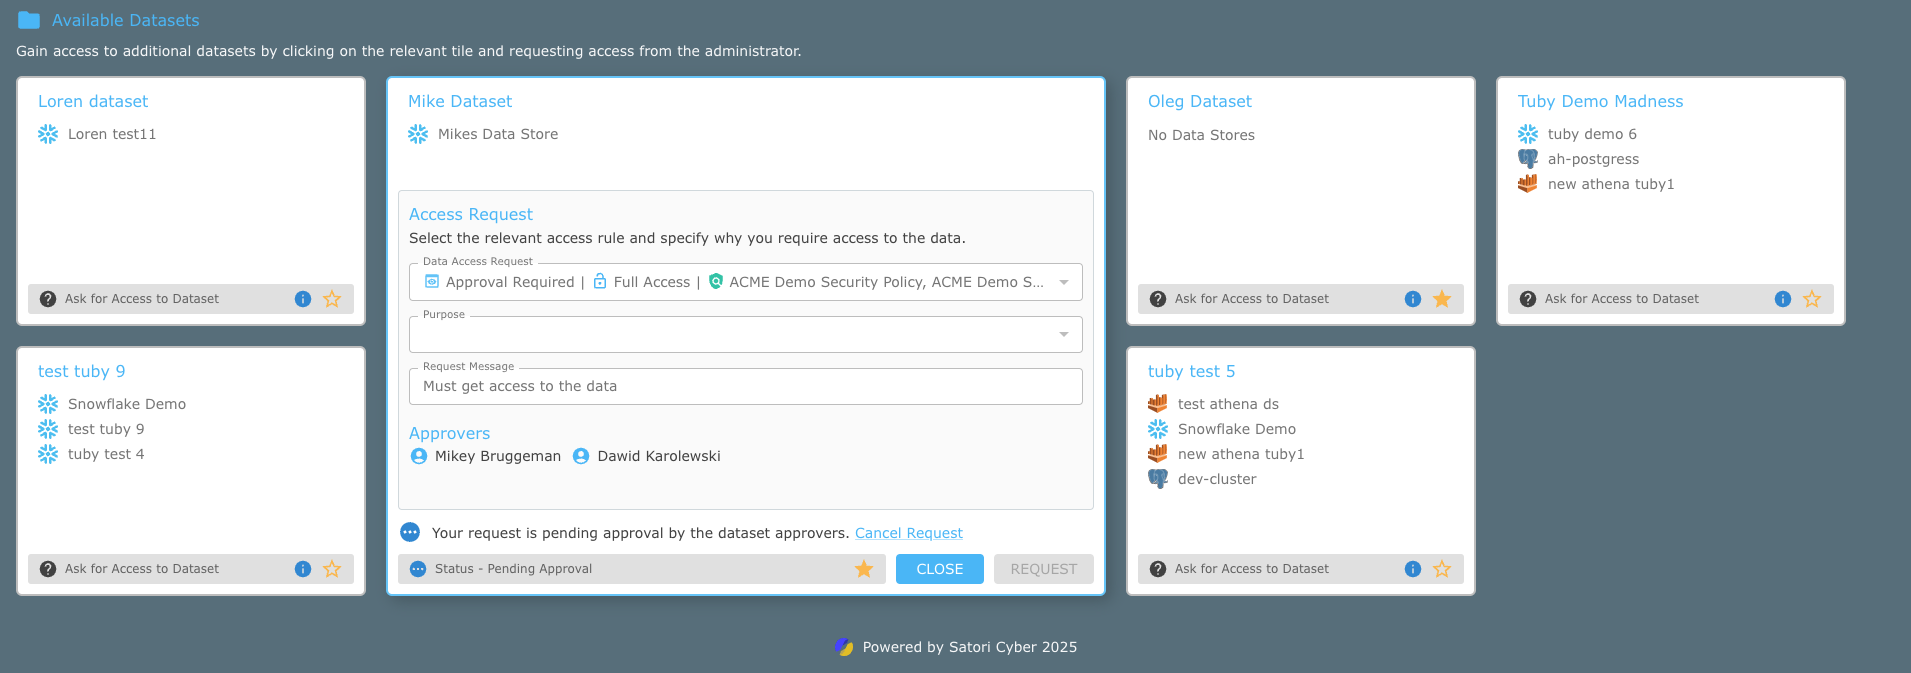
Task: Click the Approvers heading
Action: click(449, 433)
